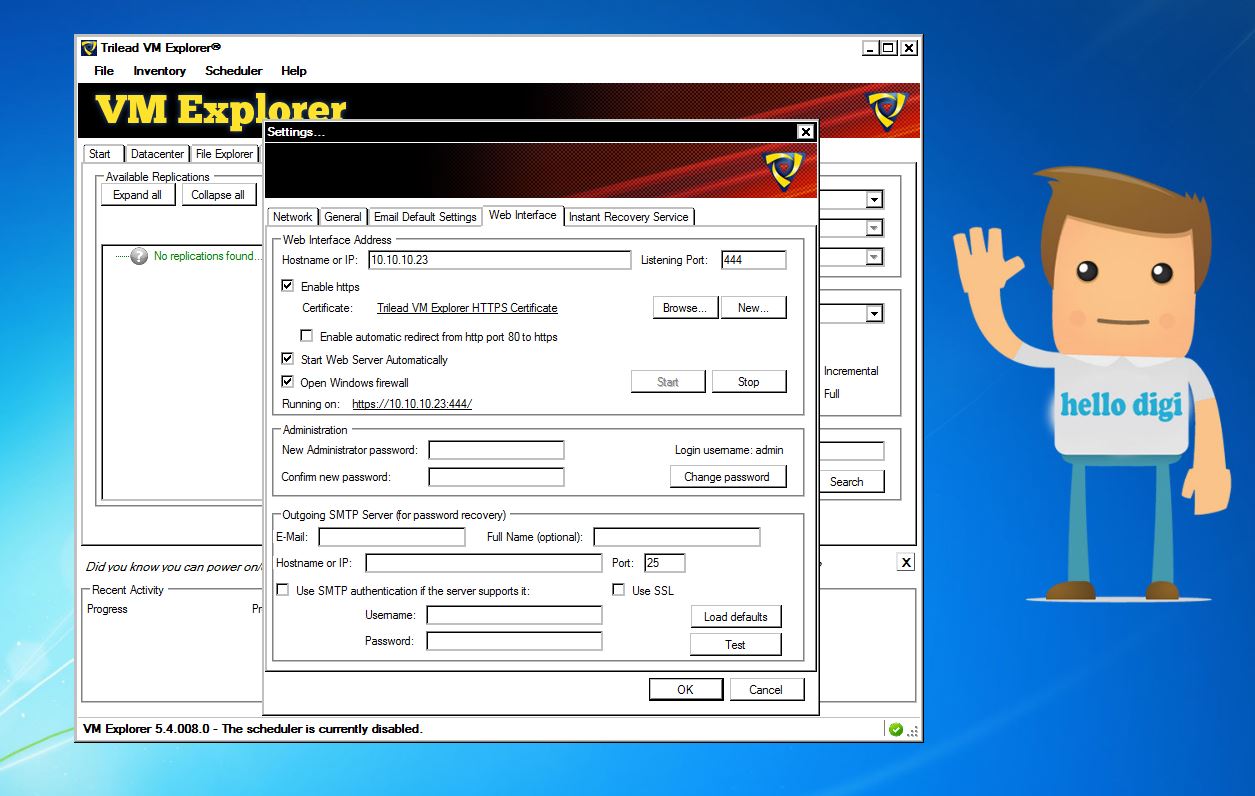Screen dimensions: 1255x796
Task: Click the shield logo in VM Explorer banner
Action: (886, 110)
